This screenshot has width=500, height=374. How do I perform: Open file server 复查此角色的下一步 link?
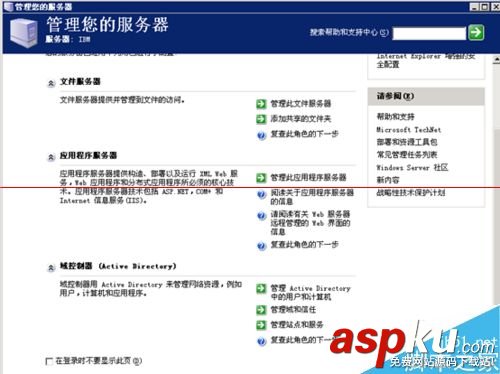[x=304, y=134]
